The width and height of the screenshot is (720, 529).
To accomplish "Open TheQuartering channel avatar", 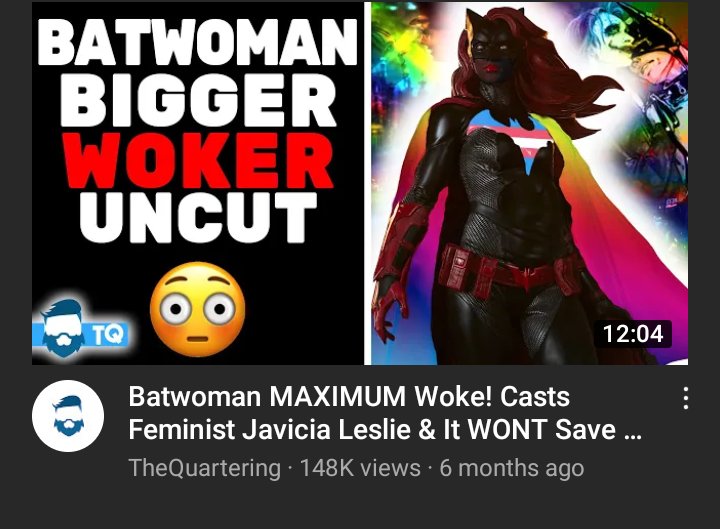I will 68,416.
